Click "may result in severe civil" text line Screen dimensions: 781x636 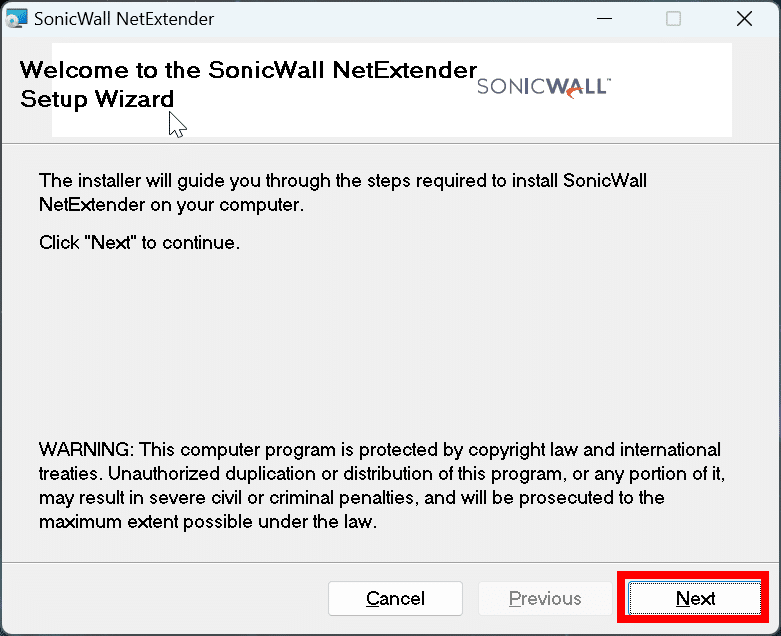352,498
